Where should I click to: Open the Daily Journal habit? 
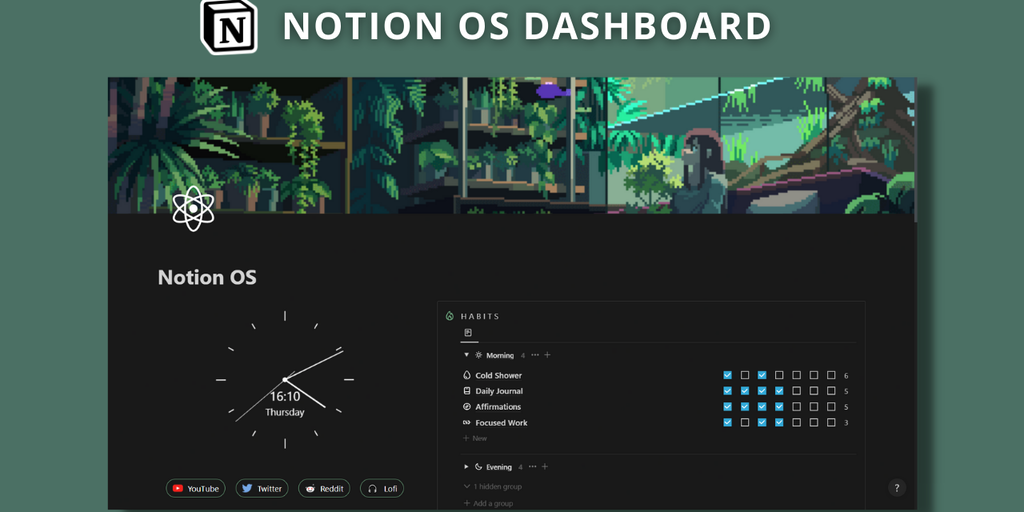pos(499,391)
